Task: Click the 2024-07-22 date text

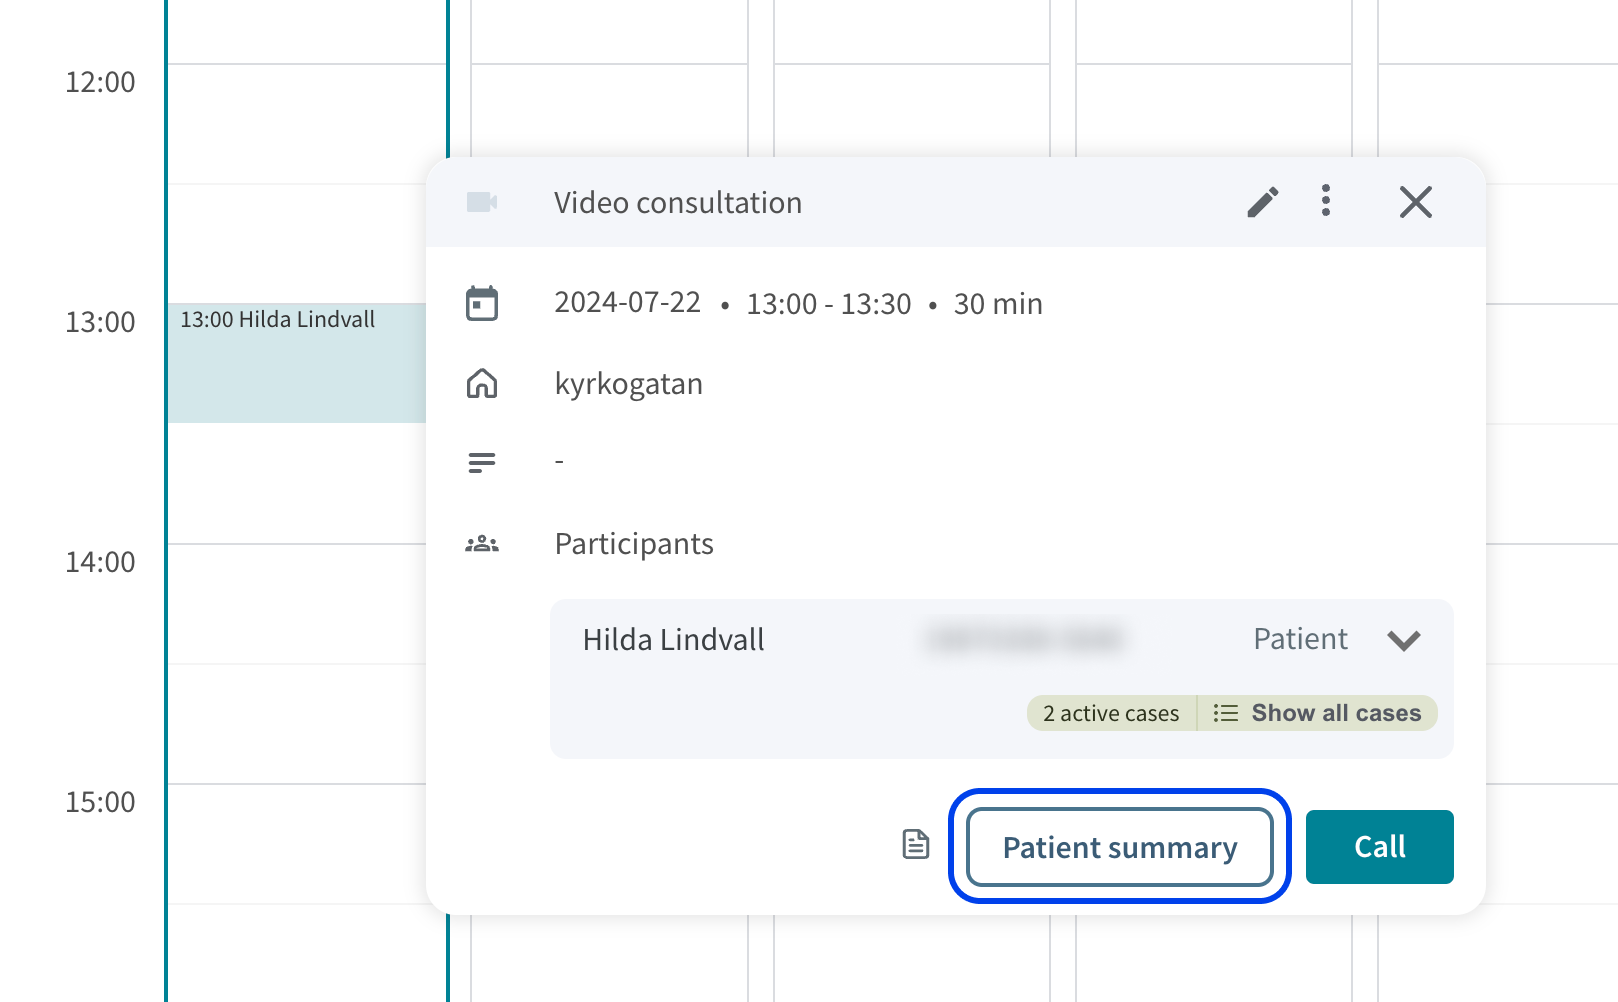Action: [628, 303]
